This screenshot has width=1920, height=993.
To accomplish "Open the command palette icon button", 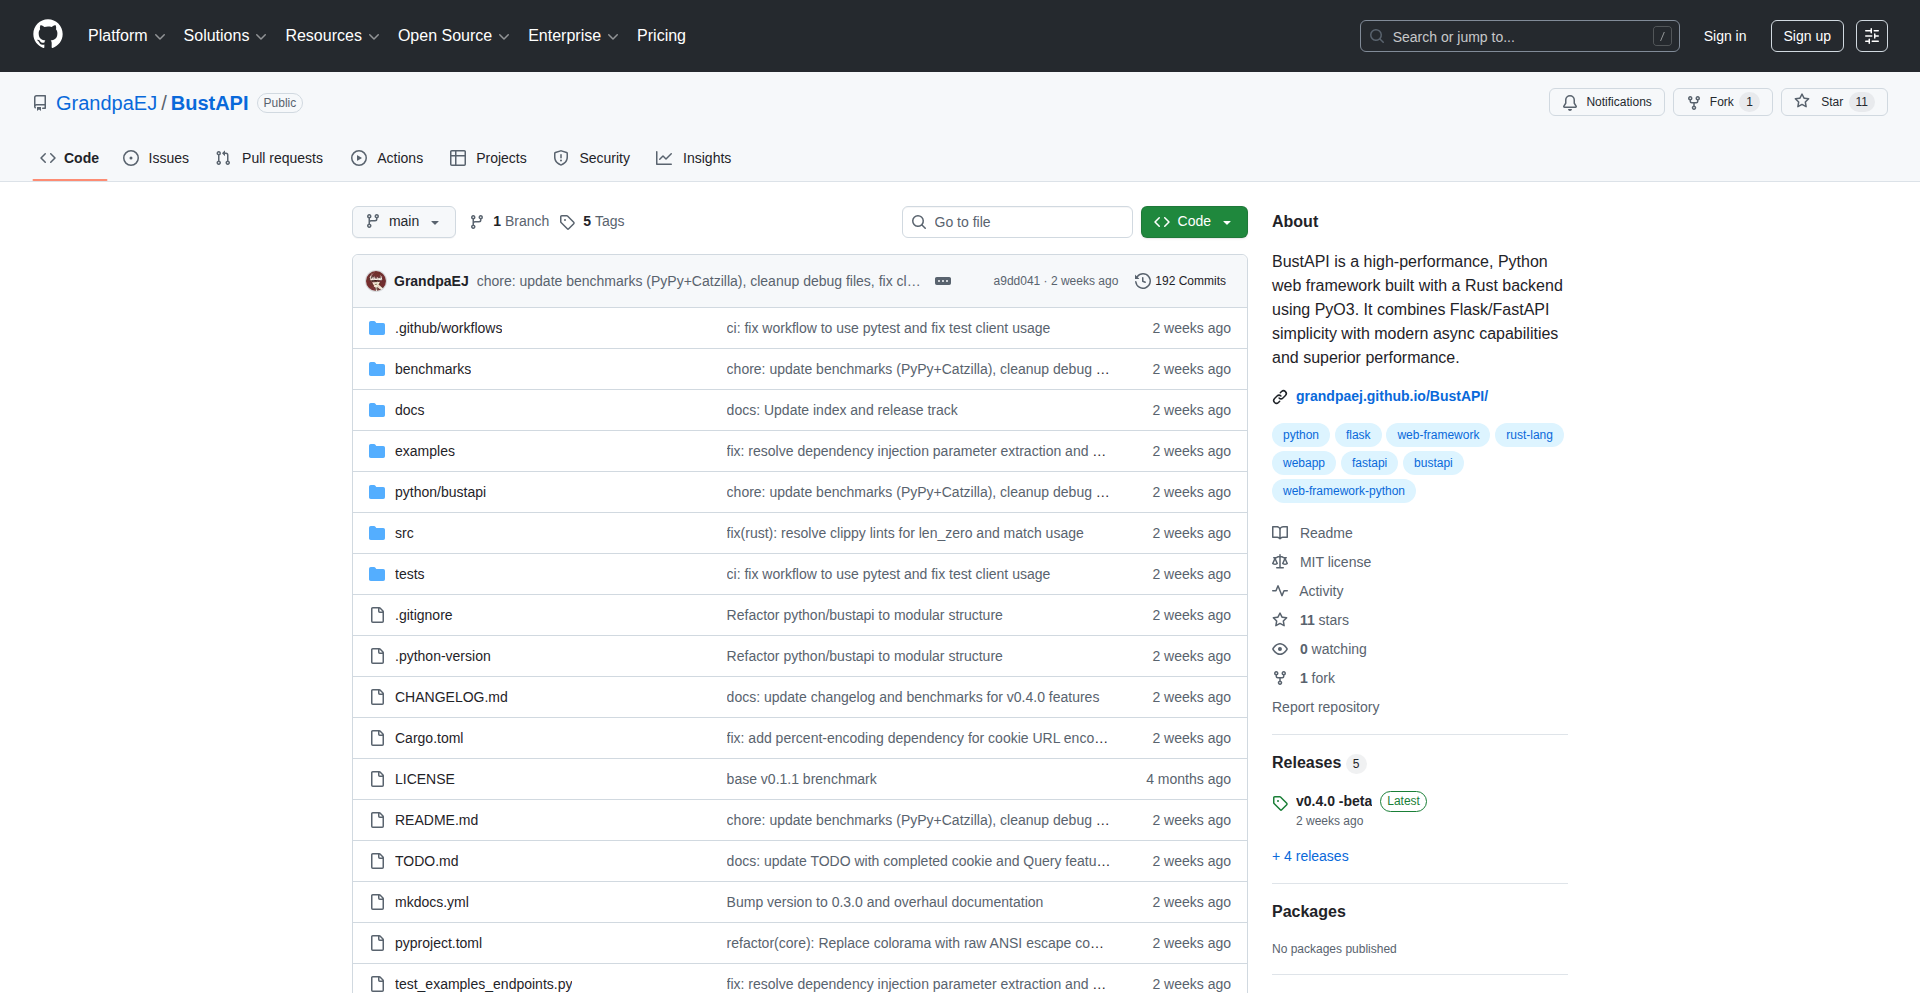I will (1872, 36).
